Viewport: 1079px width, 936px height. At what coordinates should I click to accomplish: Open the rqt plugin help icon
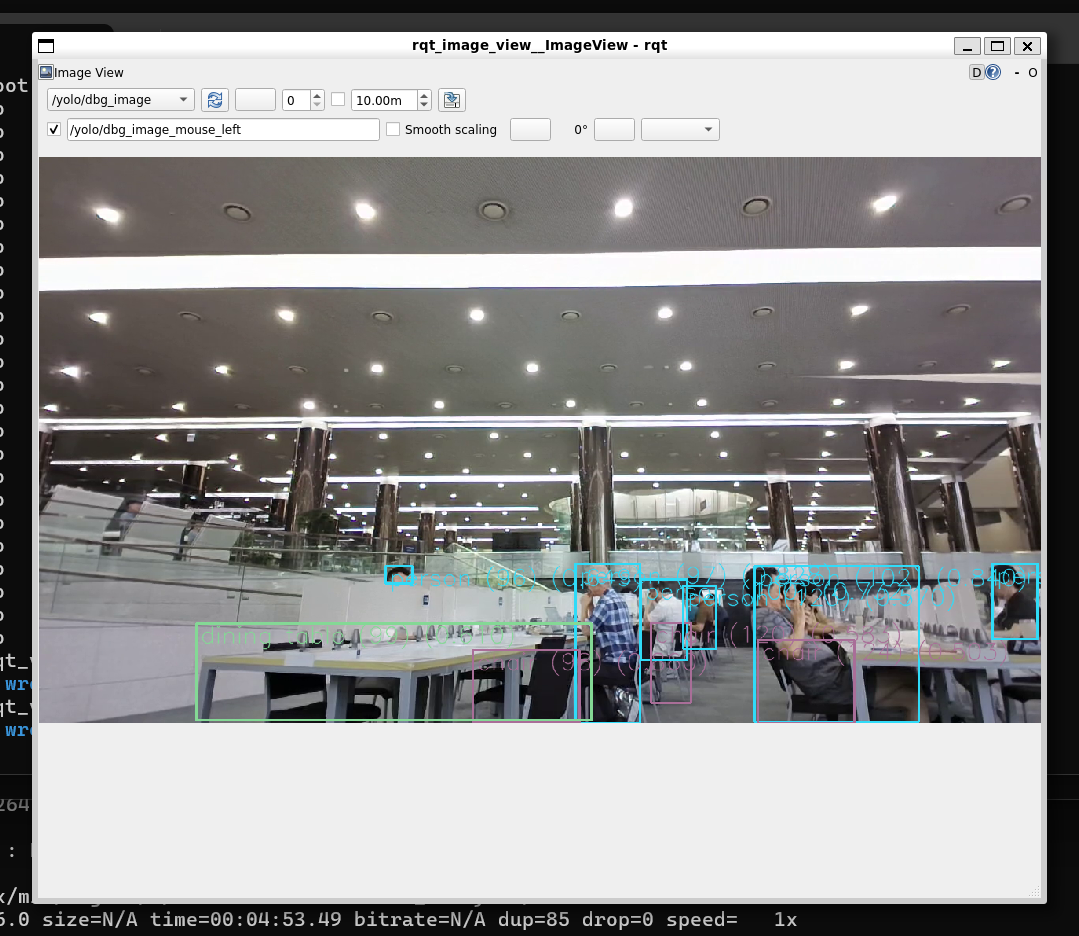(993, 72)
